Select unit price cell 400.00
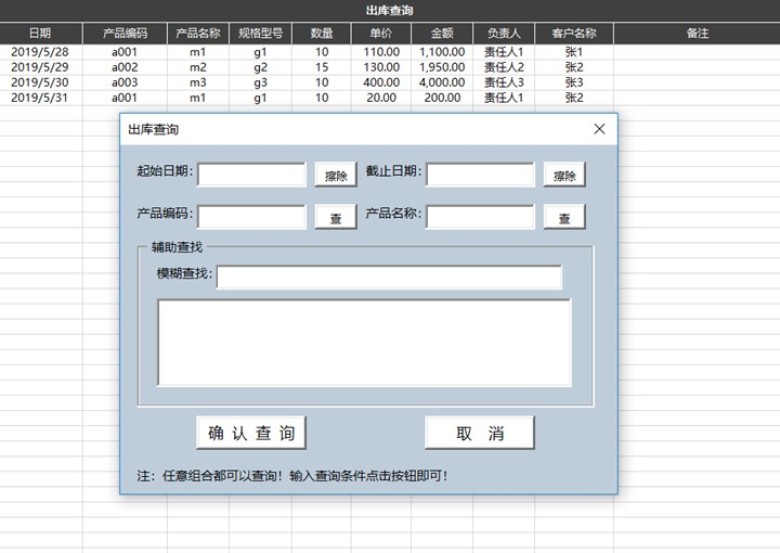This screenshot has height=553, width=780. tap(382, 83)
